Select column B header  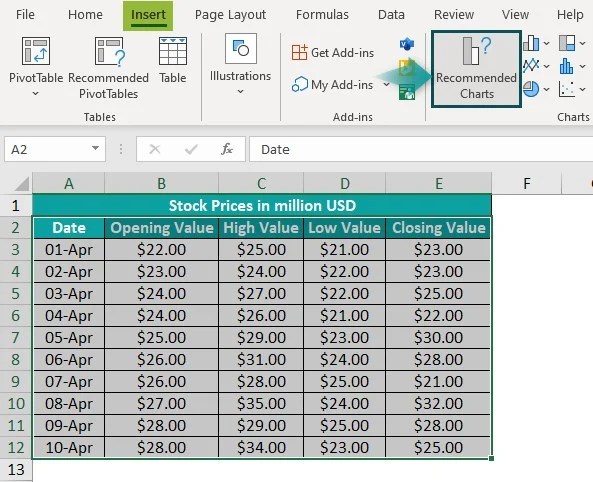161,183
